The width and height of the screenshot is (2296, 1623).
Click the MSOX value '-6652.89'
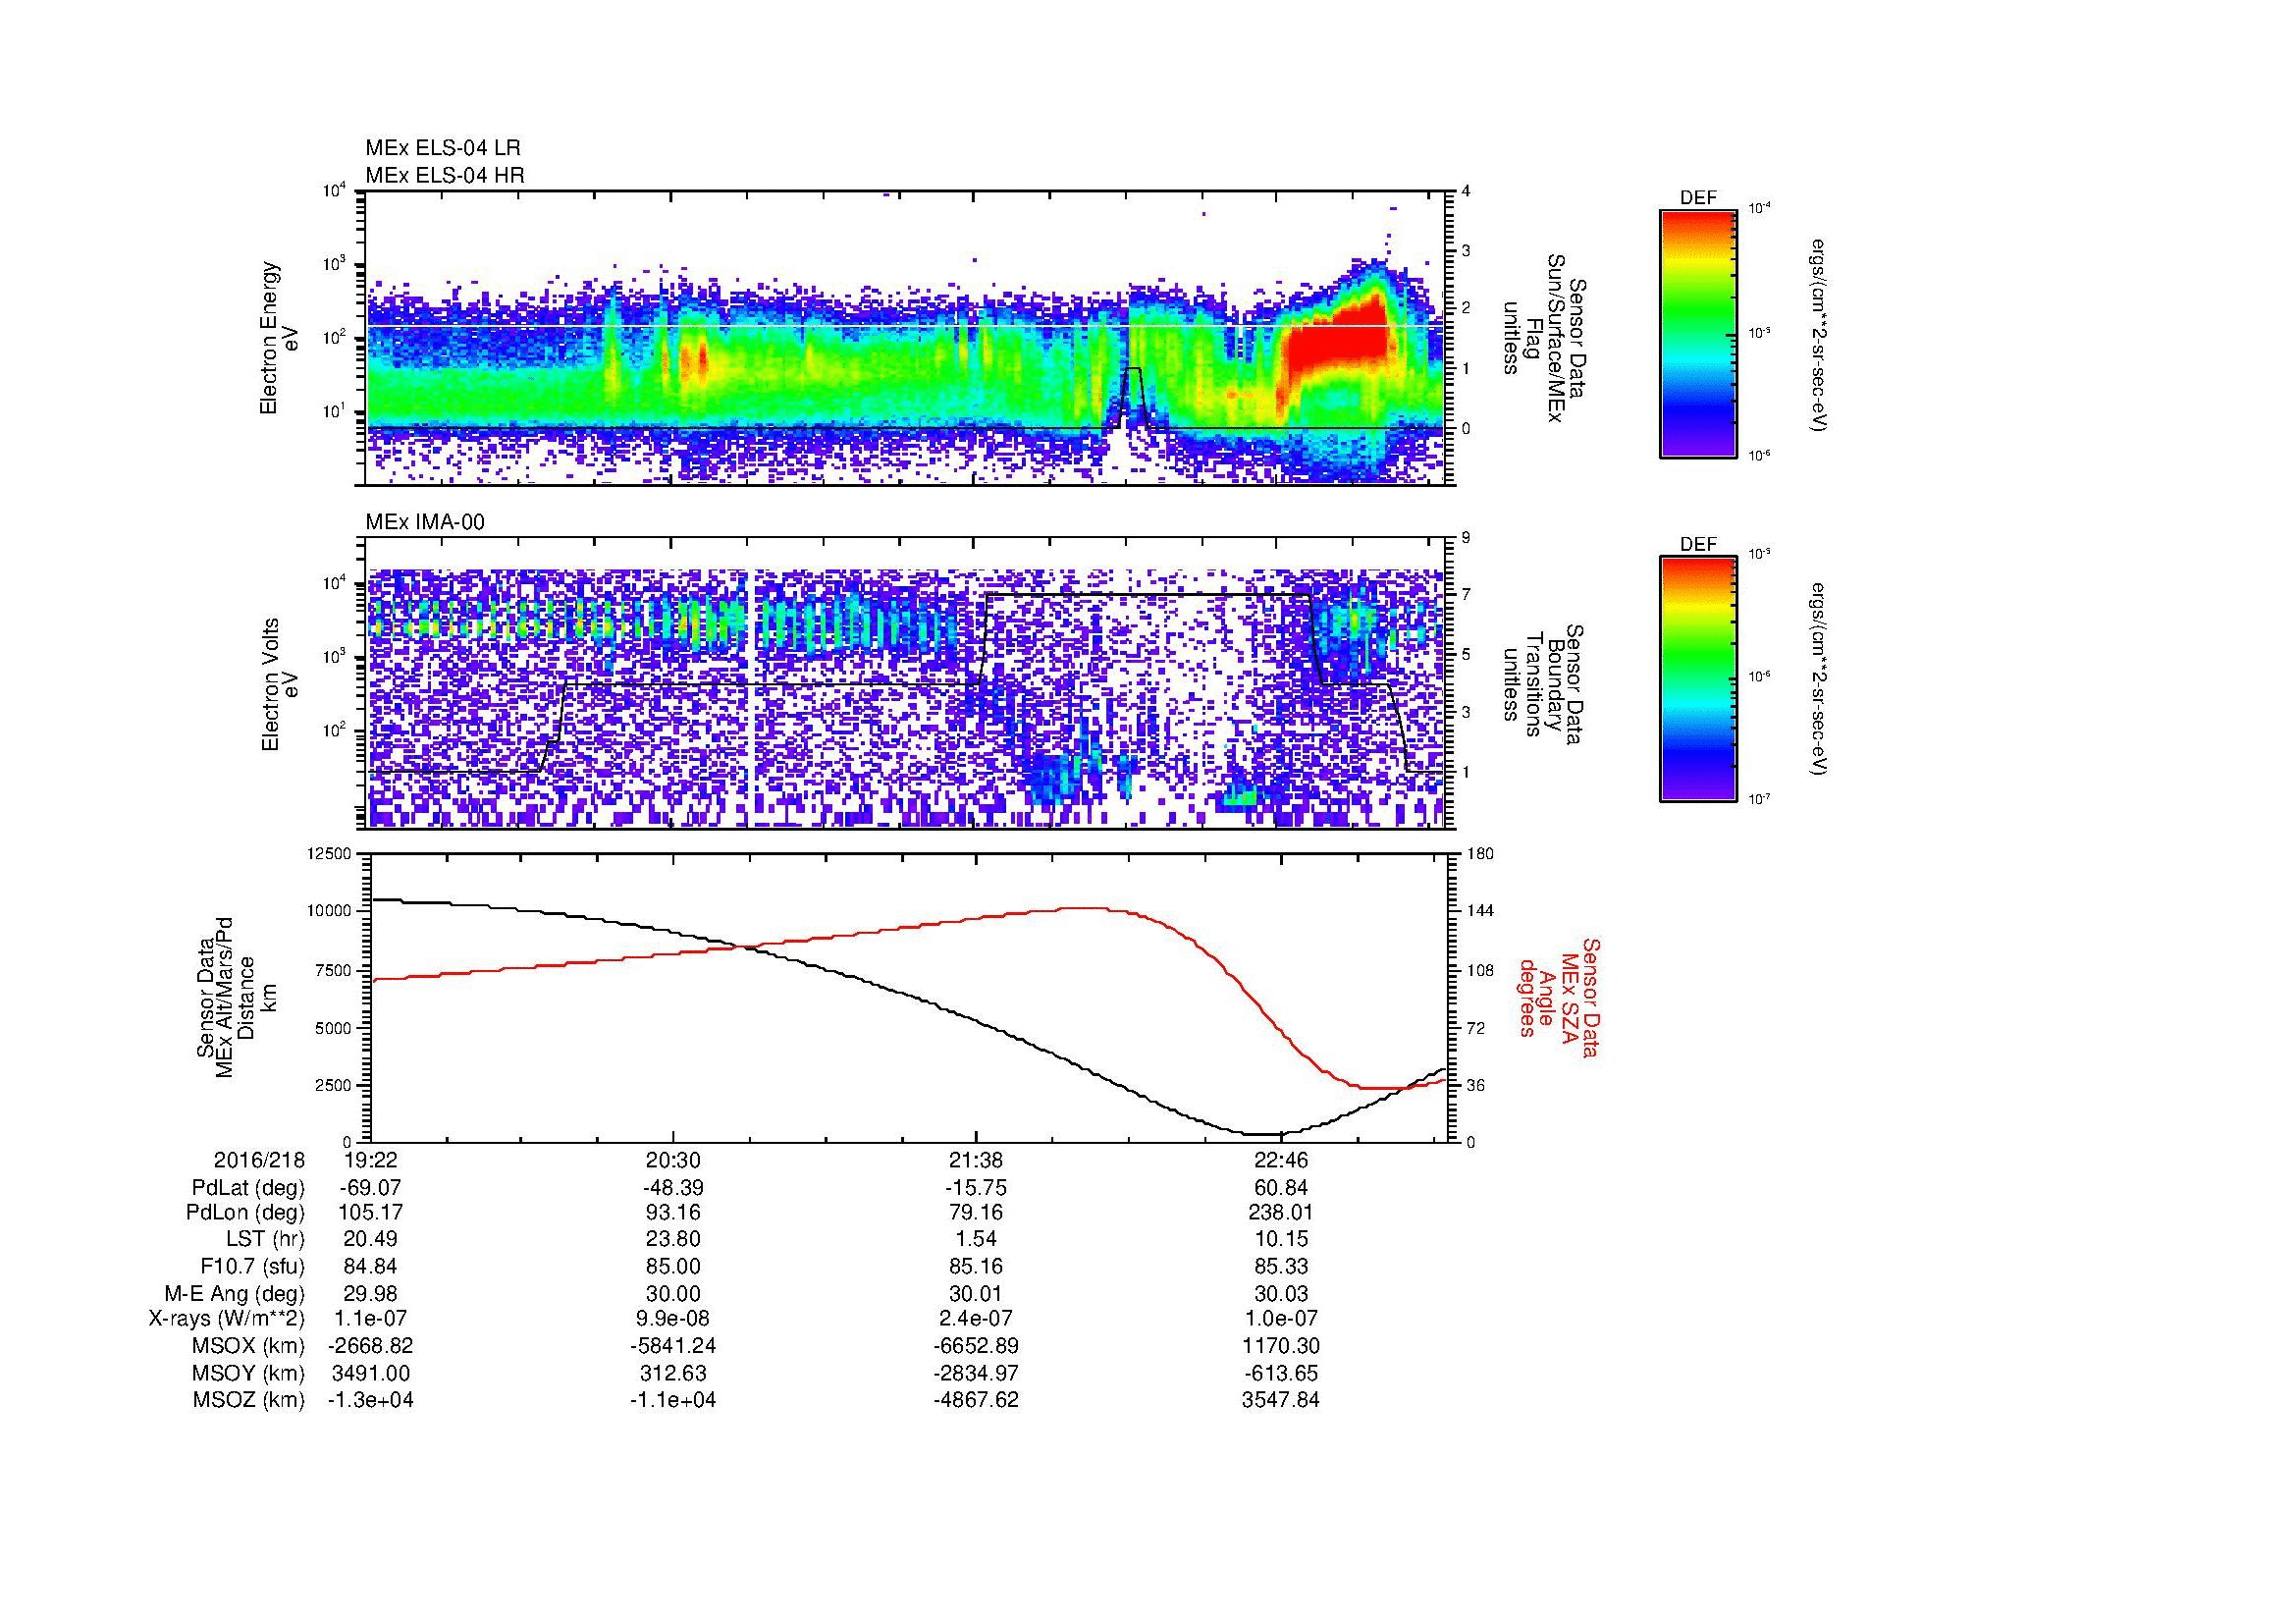point(976,1346)
